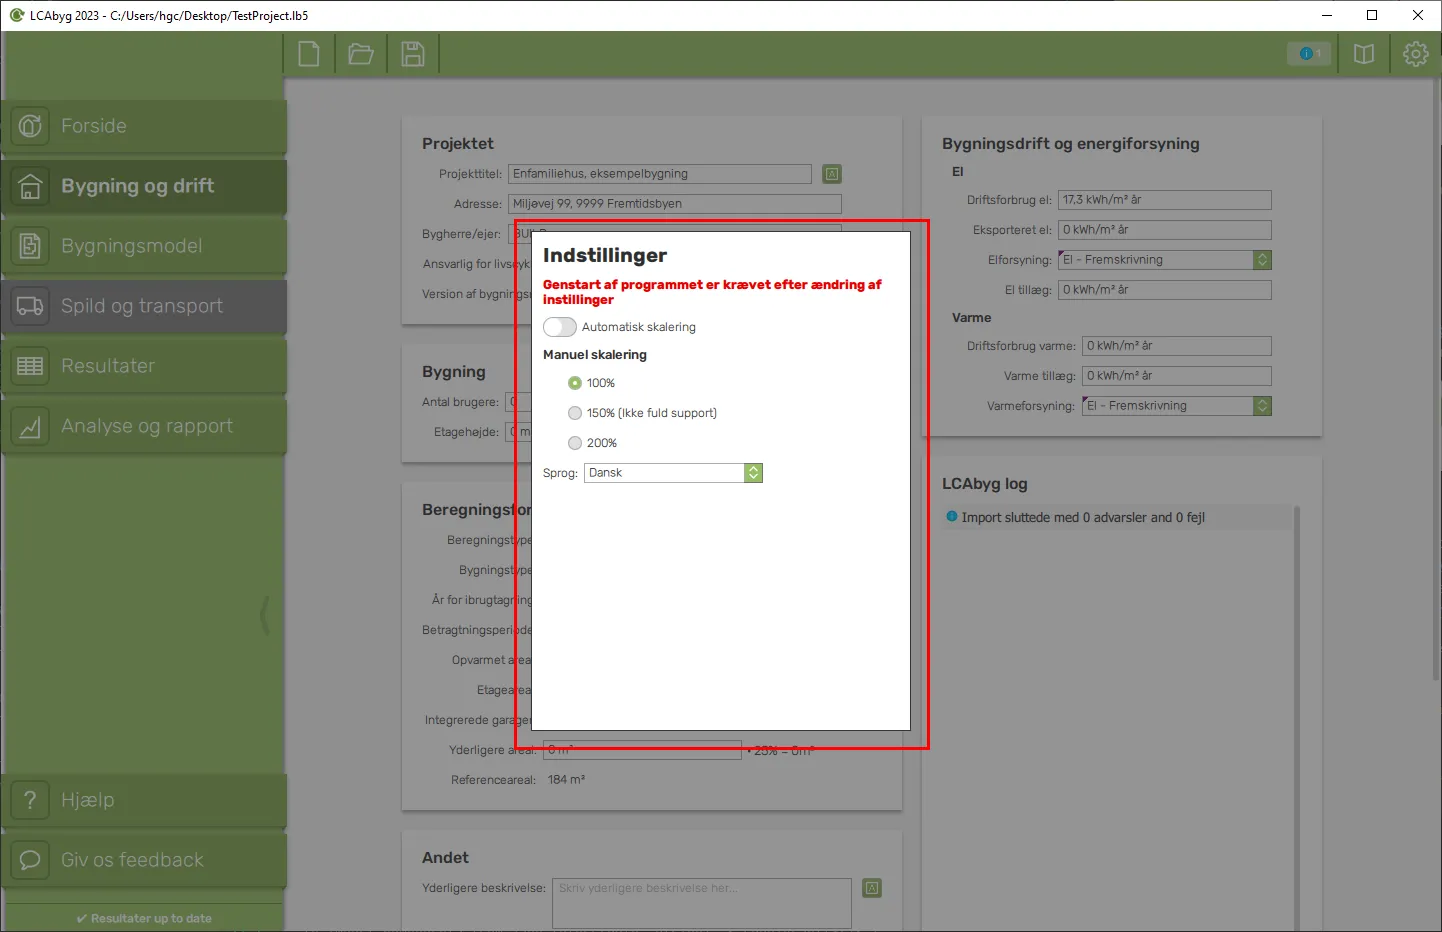The width and height of the screenshot is (1442, 932).
Task: Save project with the floppy disk icon
Action: coord(413,54)
